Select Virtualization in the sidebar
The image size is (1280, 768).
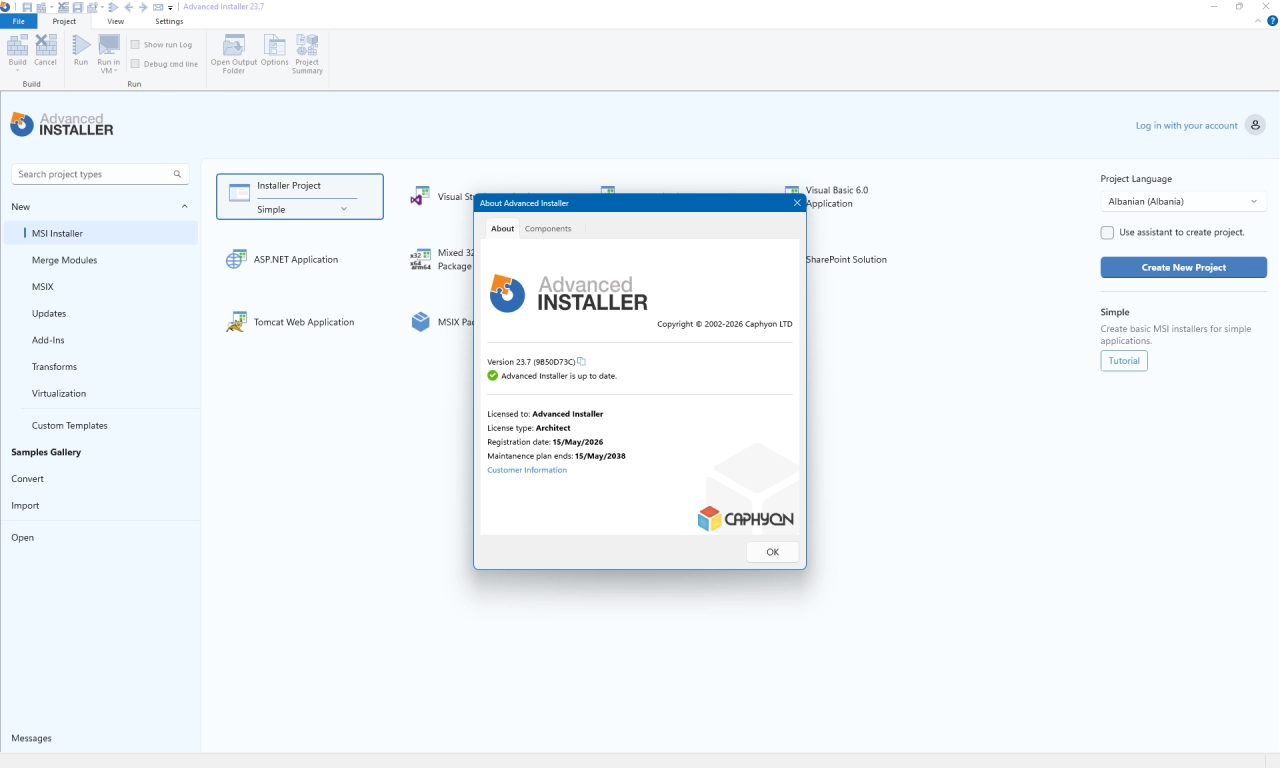point(59,393)
